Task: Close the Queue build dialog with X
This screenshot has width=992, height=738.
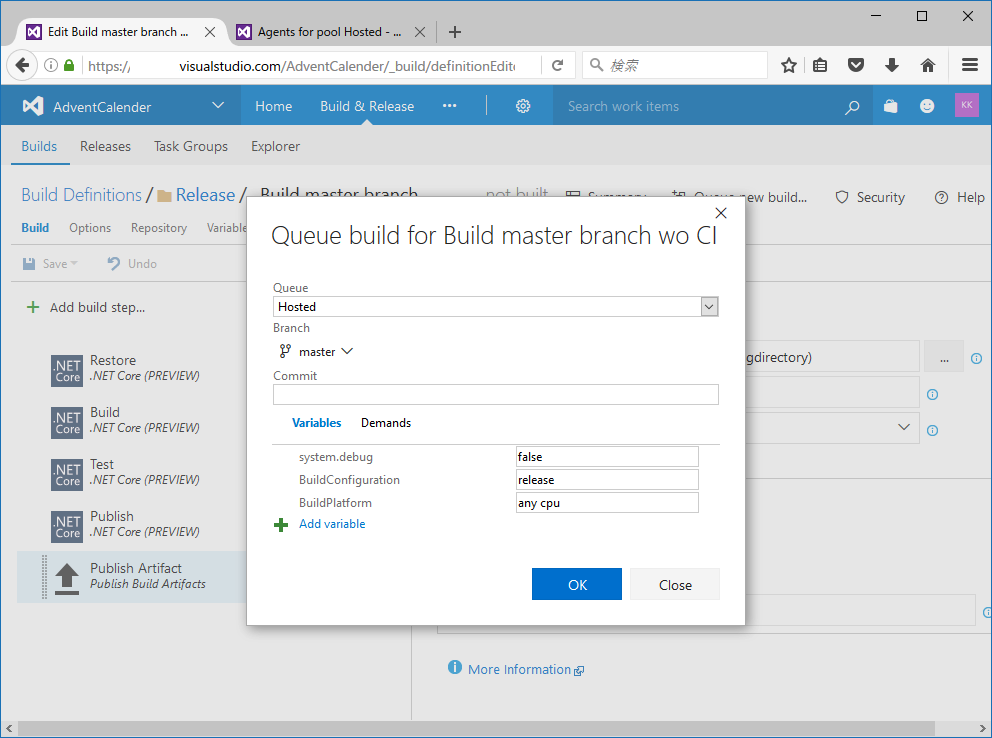Action: (x=721, y=213)
